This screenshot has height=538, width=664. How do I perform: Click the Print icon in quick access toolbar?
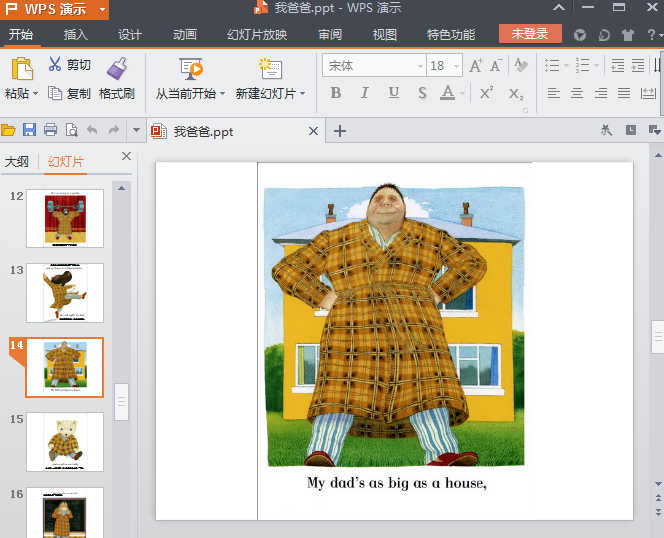tap(50, 130)
